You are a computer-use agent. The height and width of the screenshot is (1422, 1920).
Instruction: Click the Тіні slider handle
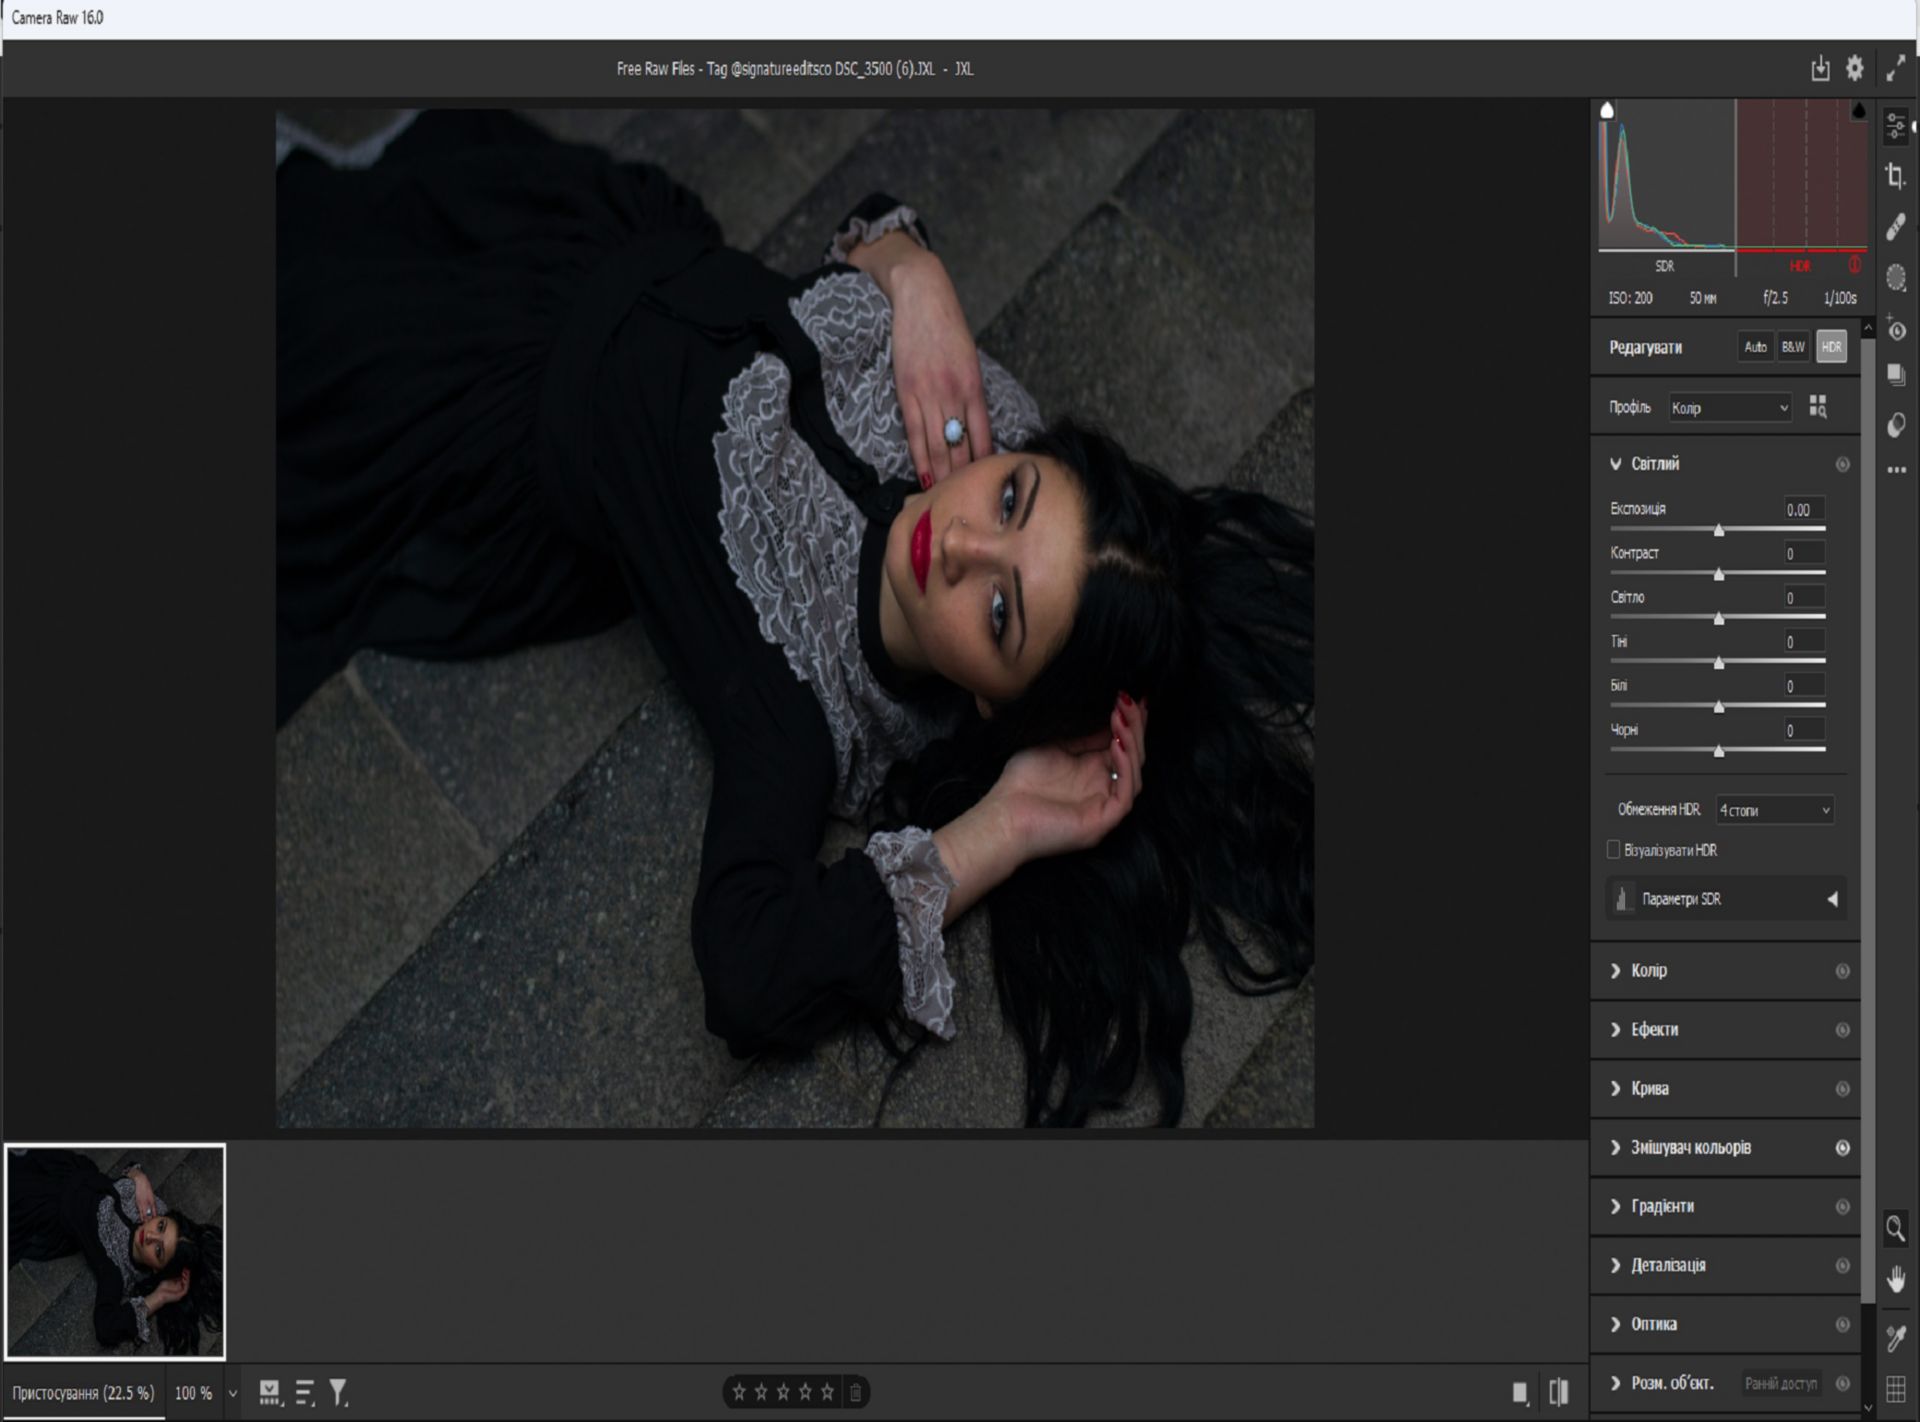pyautogui.click(x=1719, y=662)
